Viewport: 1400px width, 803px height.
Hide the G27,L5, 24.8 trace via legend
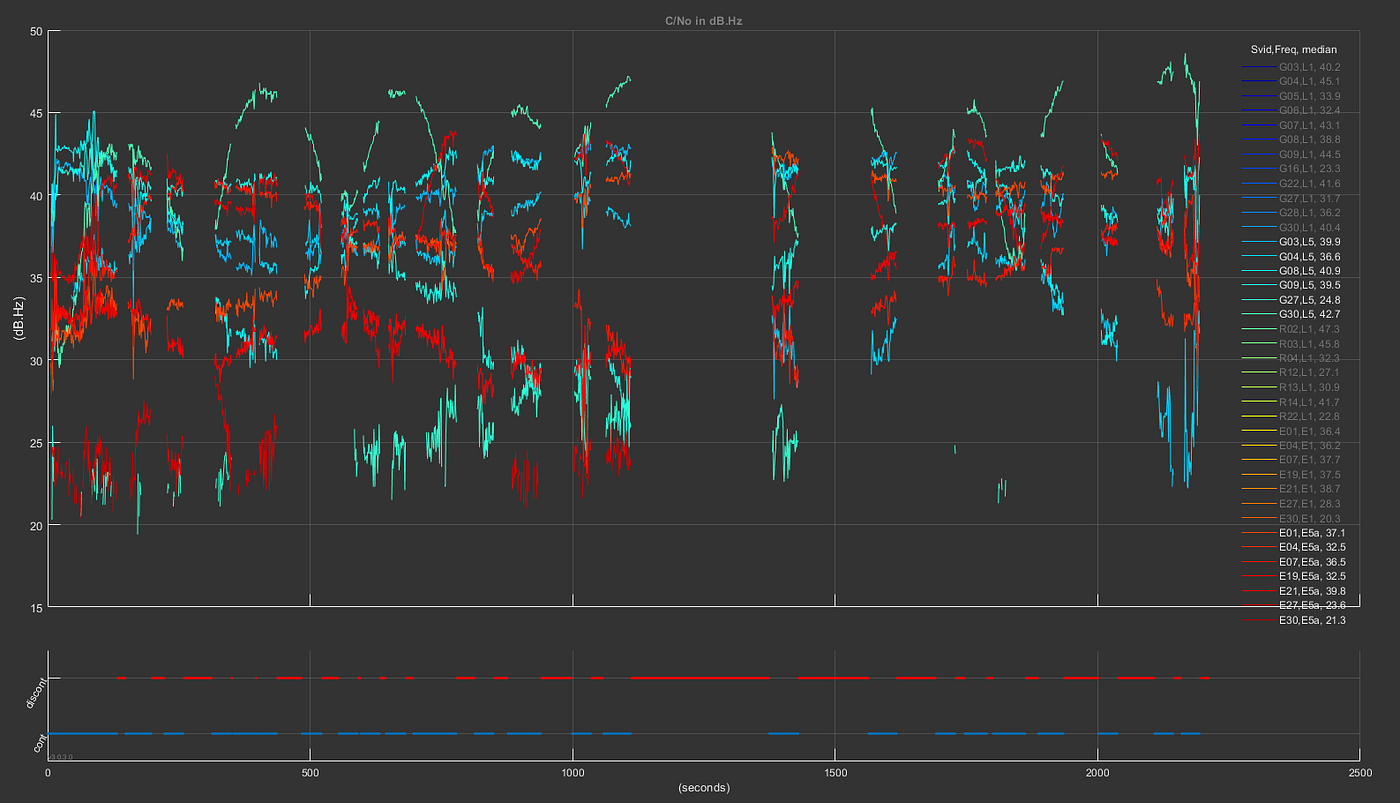point(1312,300)
